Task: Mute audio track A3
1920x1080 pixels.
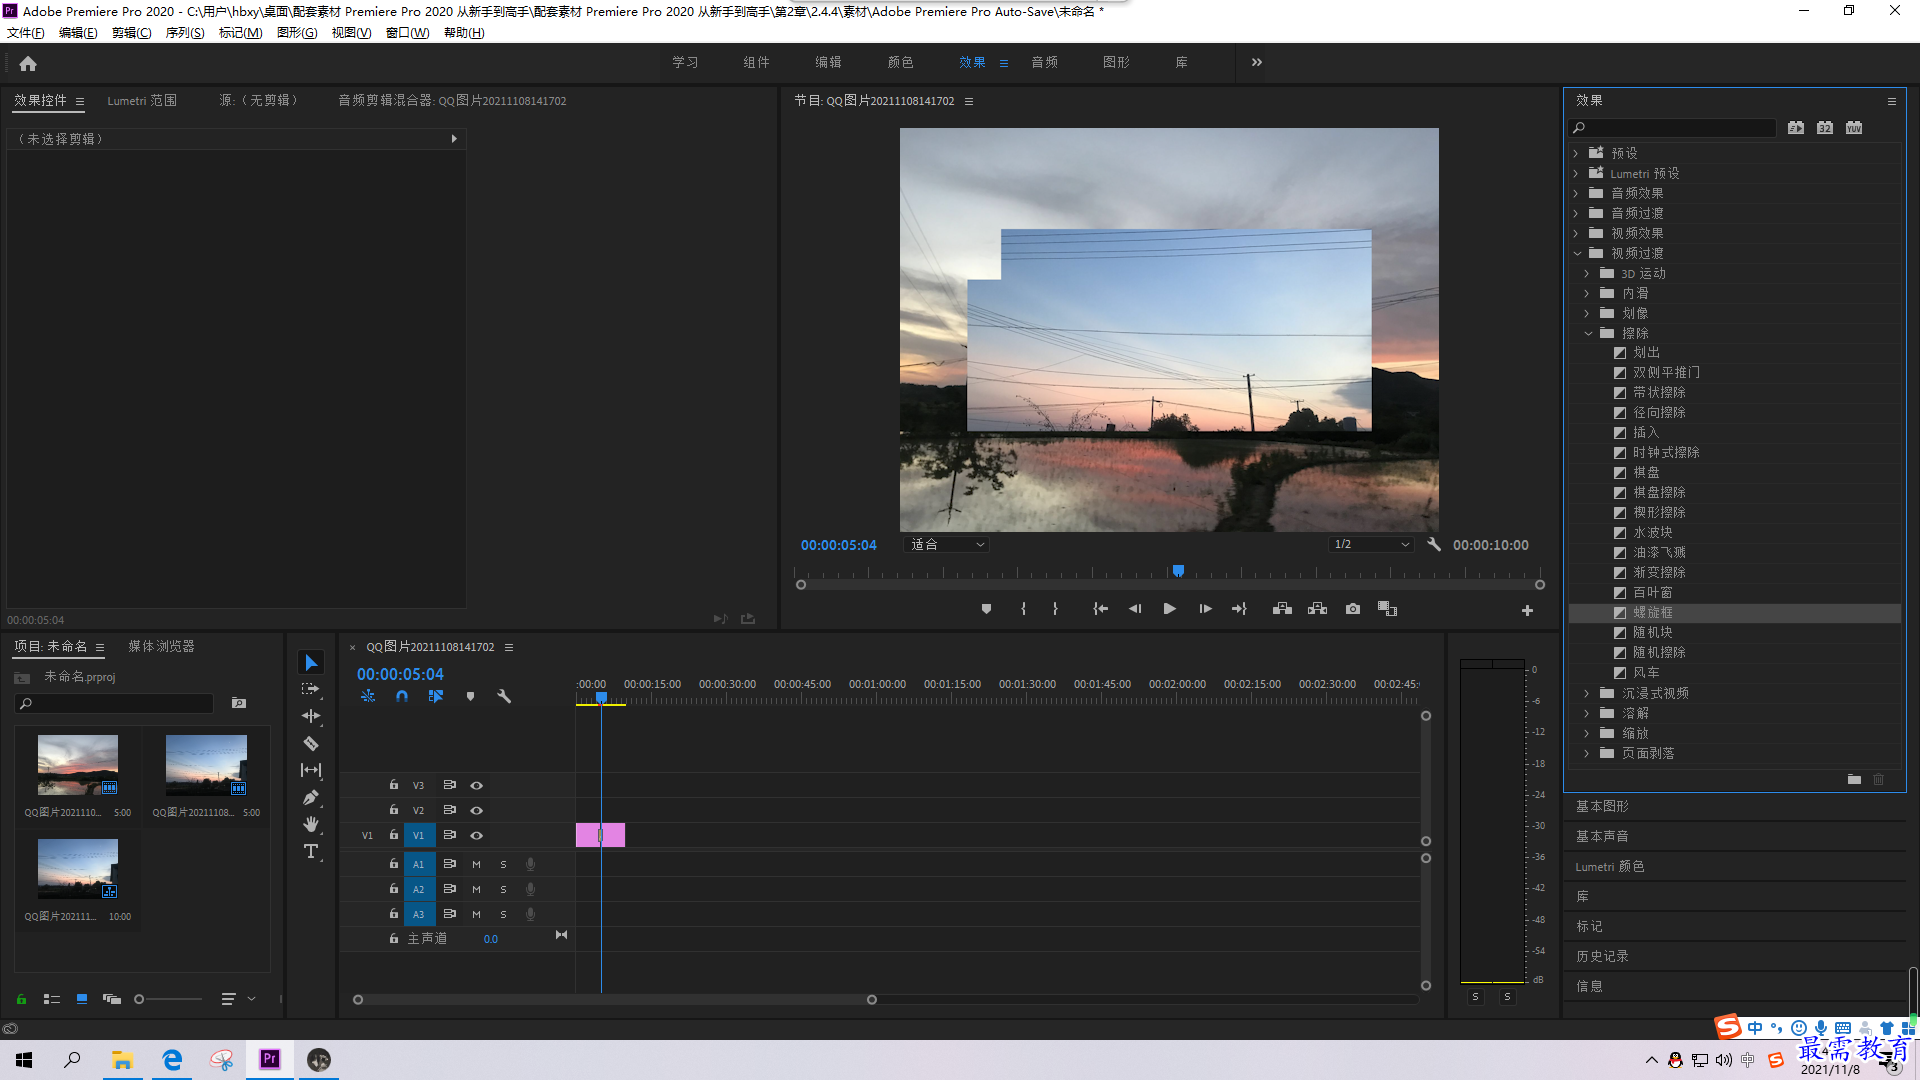Action: coord(476,914)
